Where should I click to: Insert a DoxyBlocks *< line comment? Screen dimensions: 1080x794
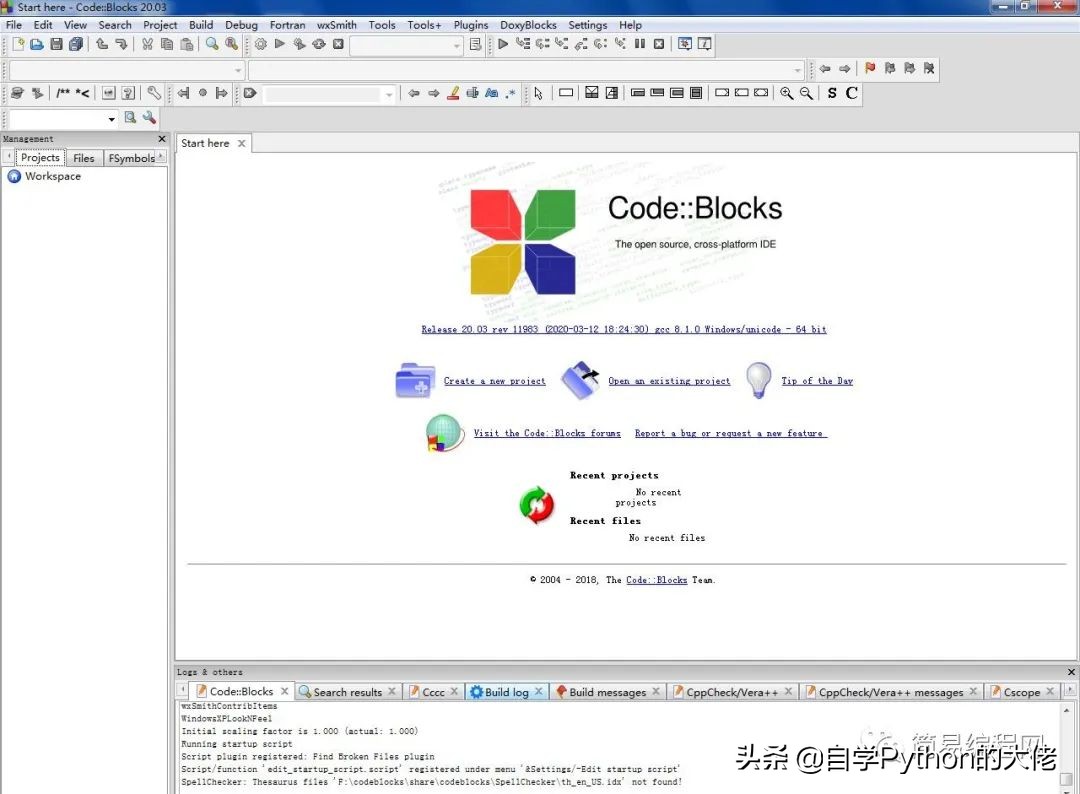[x=83, y=93]
